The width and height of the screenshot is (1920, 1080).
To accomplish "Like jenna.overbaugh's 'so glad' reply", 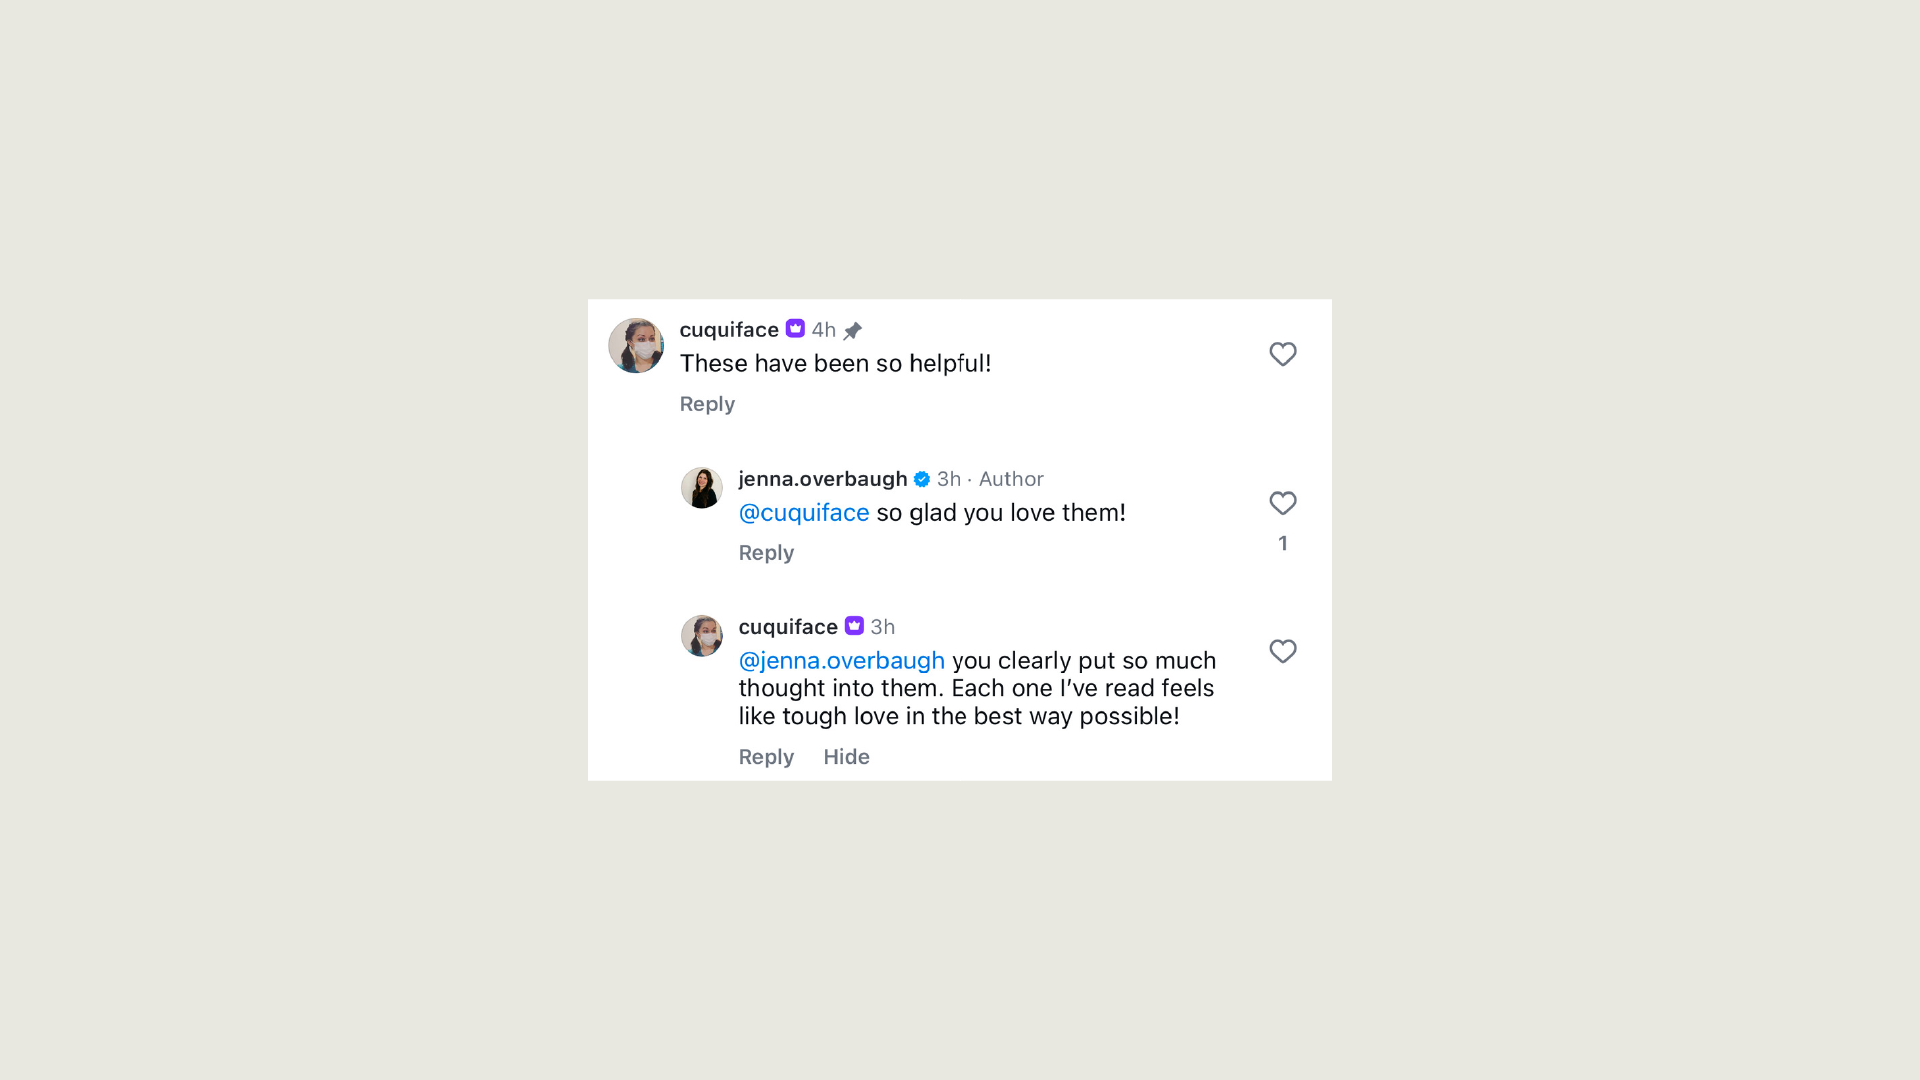I will point(1282,503).
